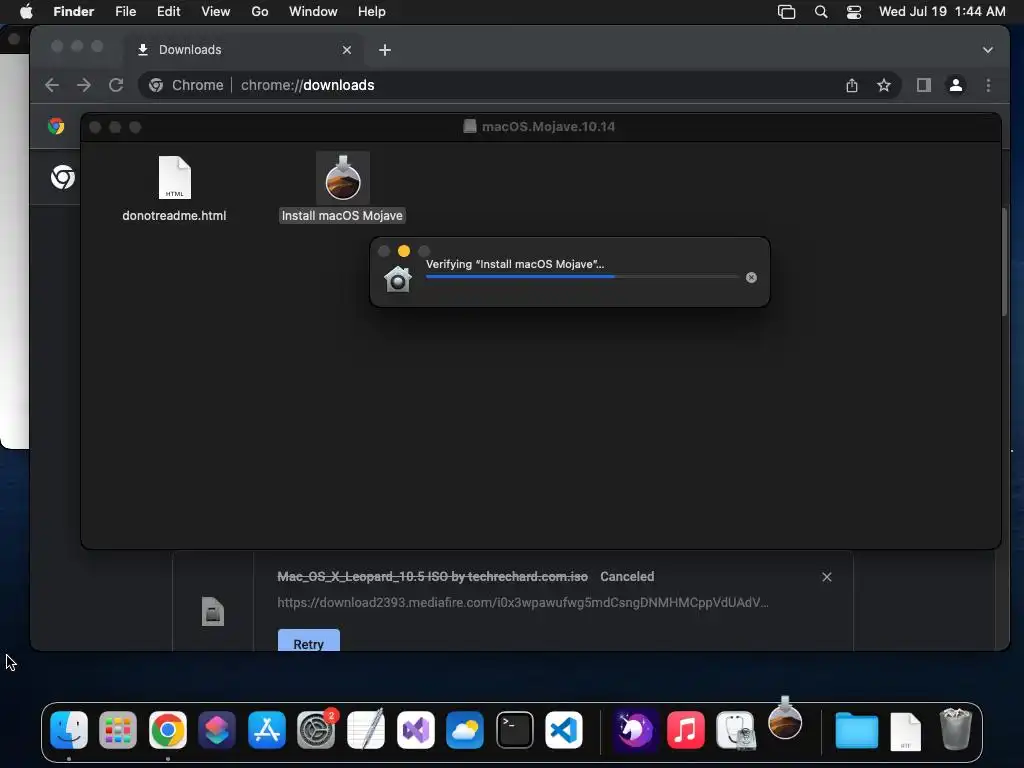Viewport: 1024px width, 768px height.
Task: Open the document file in Dock
Action: coord(906,731)
